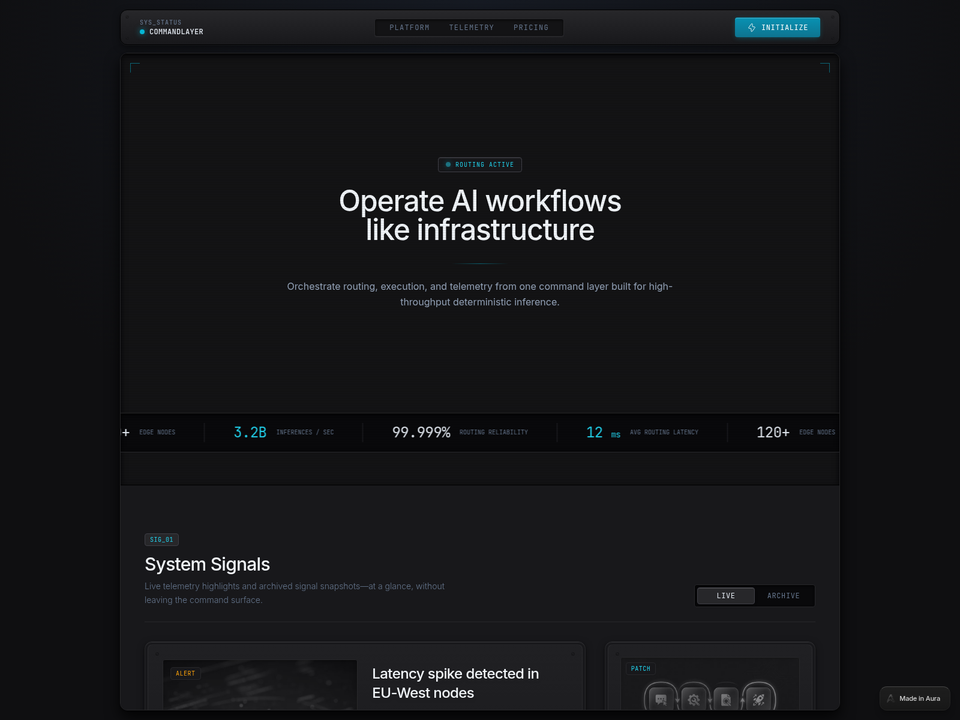Image resolution: width=960 pixels, height=720 pixels.
Task: Click the System Signals heading
Action: coord(207,564)
